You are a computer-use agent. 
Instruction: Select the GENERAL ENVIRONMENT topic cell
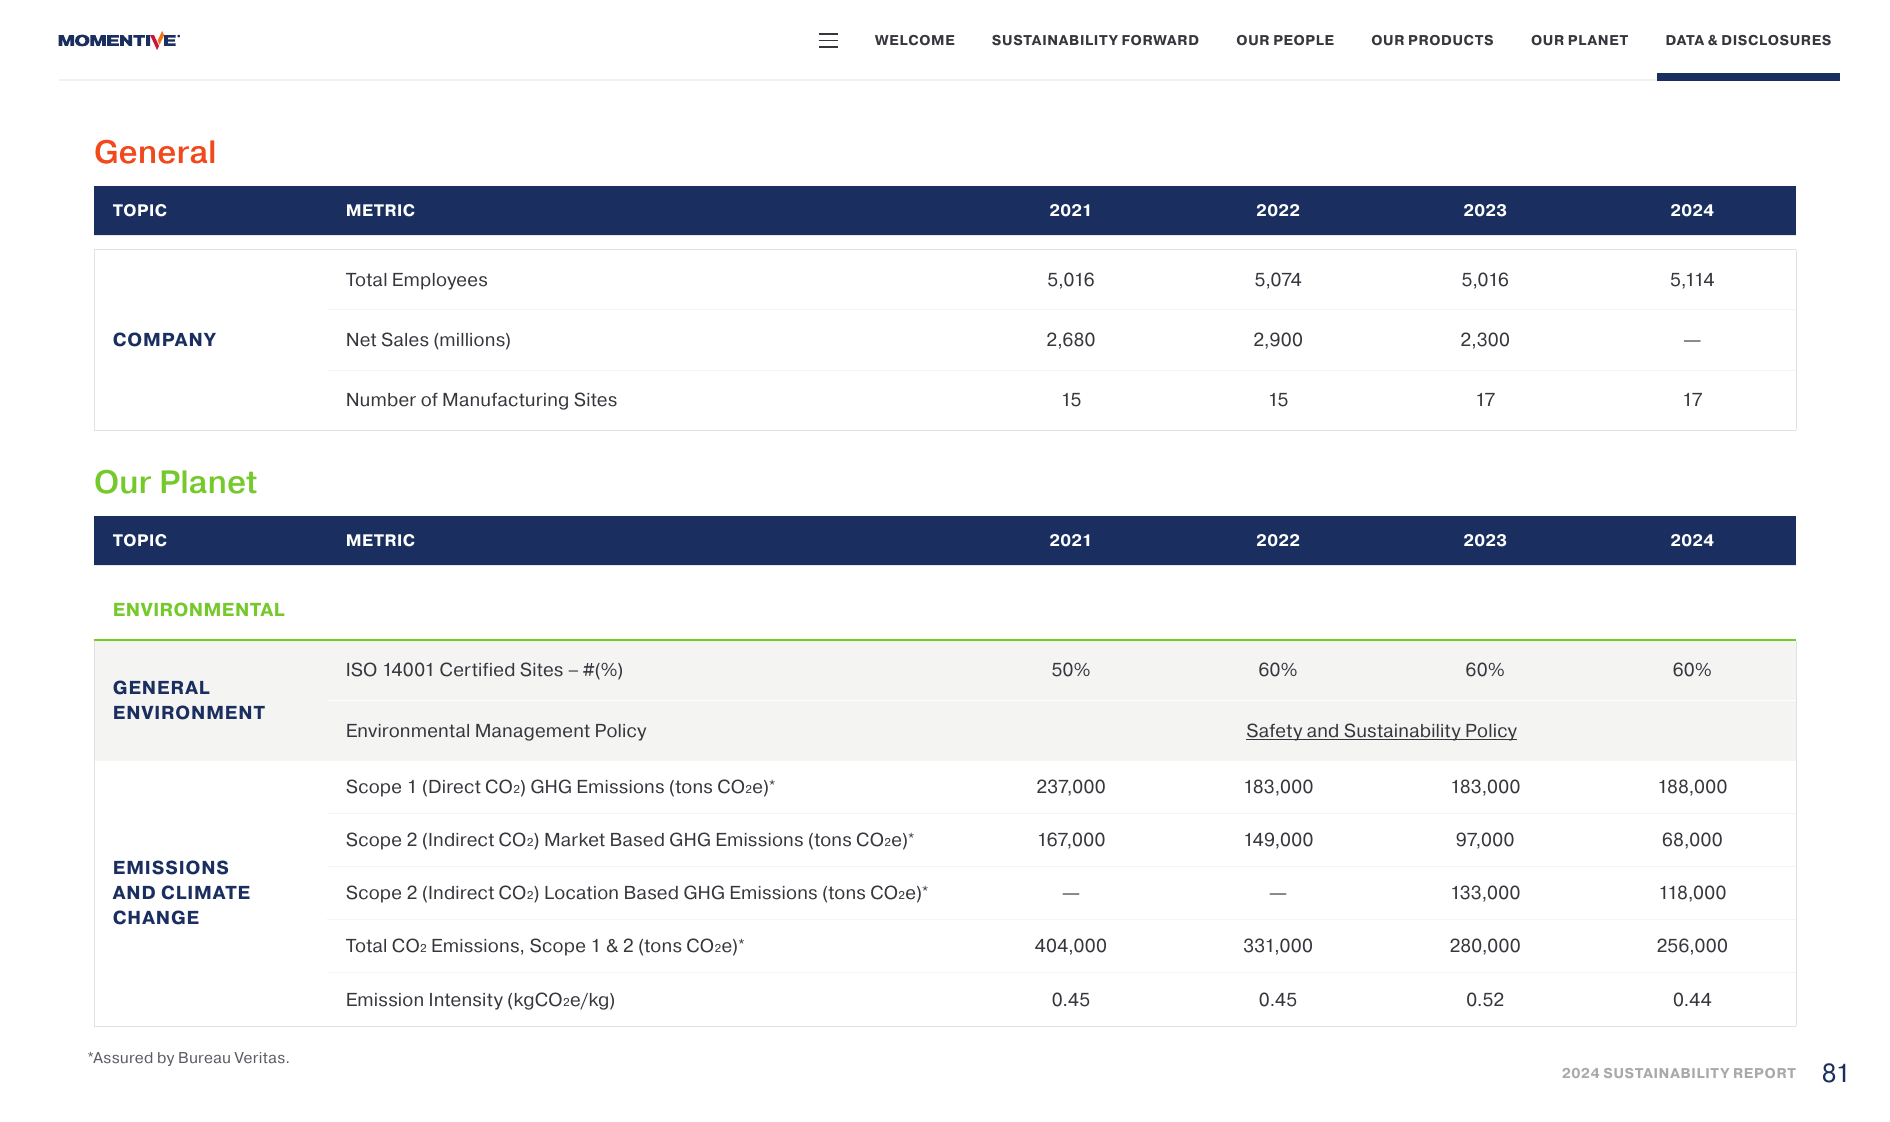point(189,700)
